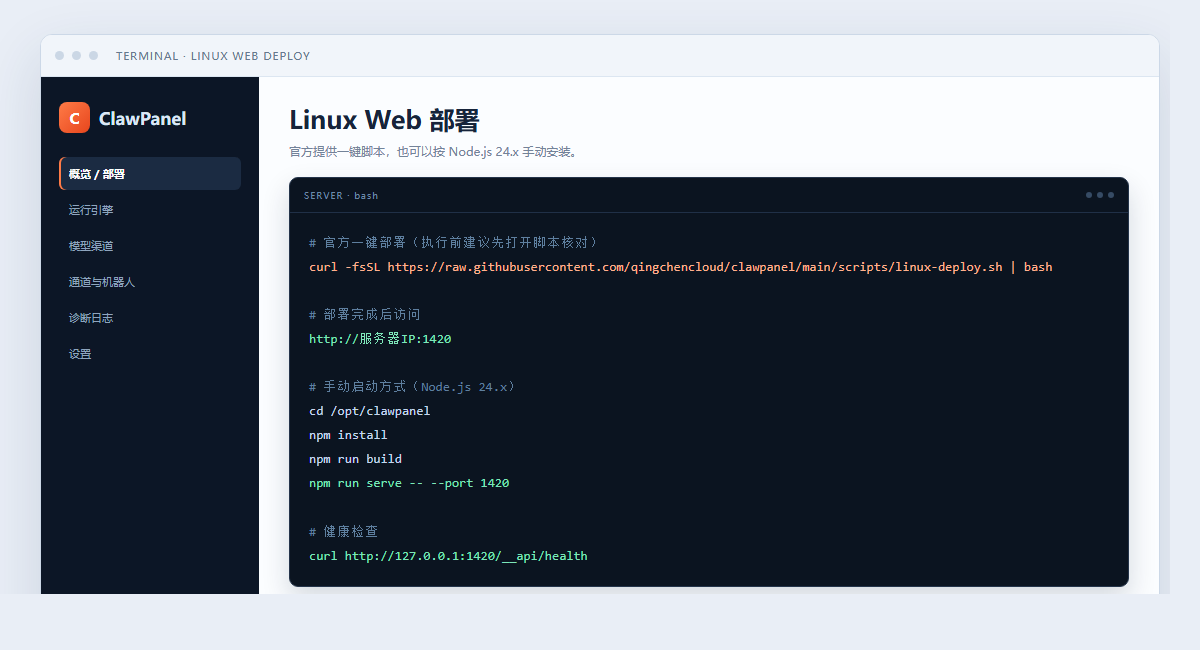Click the 官方提供一键脚本 subtitle text
The height and width of the screenshot is (650, 1200).
433,152
